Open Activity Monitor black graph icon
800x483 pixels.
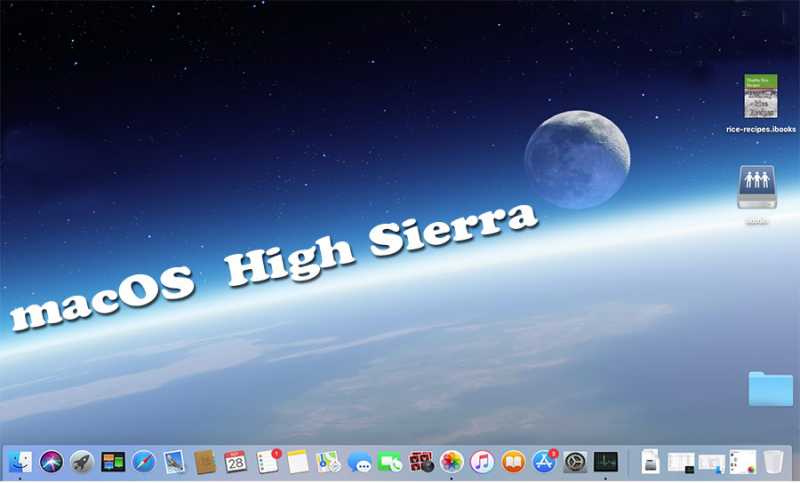click(606, 462)
